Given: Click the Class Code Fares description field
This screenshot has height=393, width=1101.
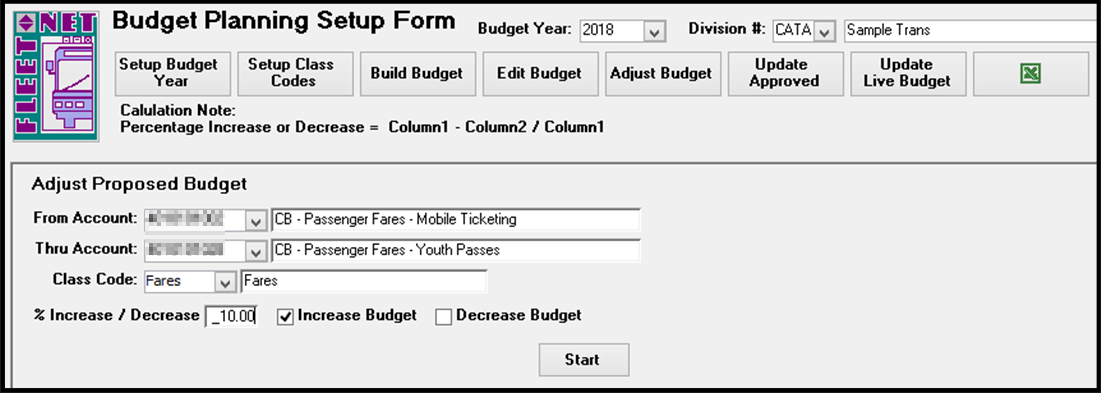Looking at the screenshot, I should (363, 282).
